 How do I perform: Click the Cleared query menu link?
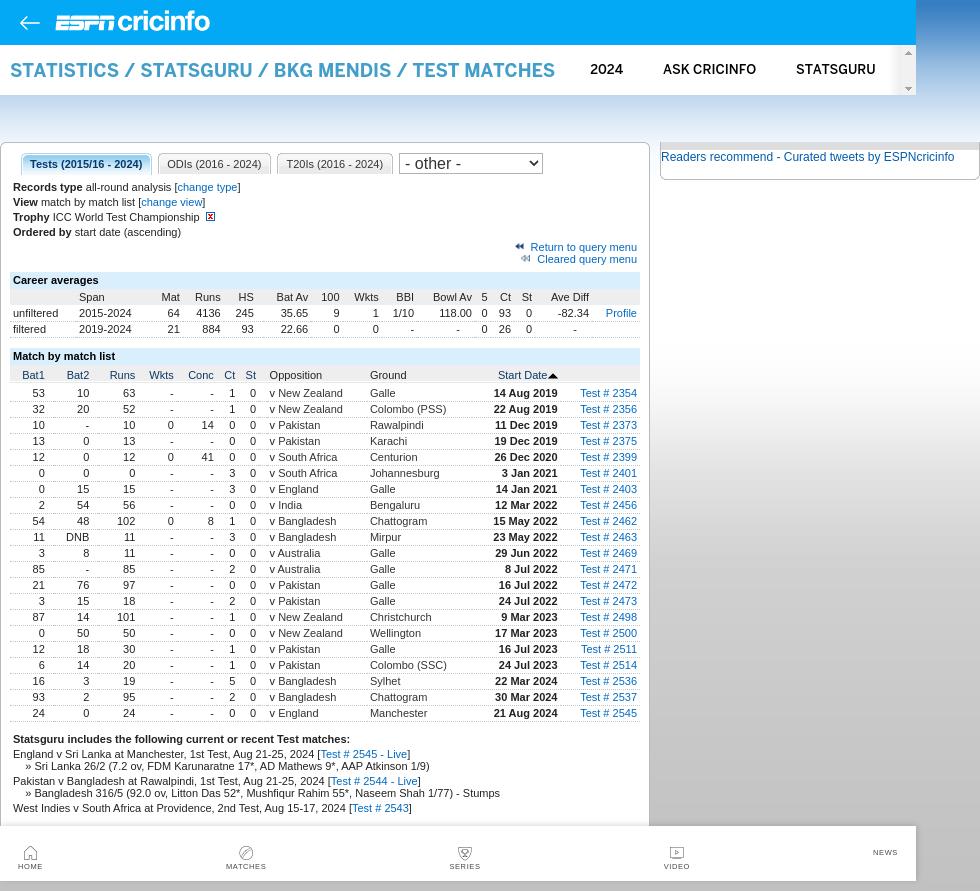click(x=587, y=259)
